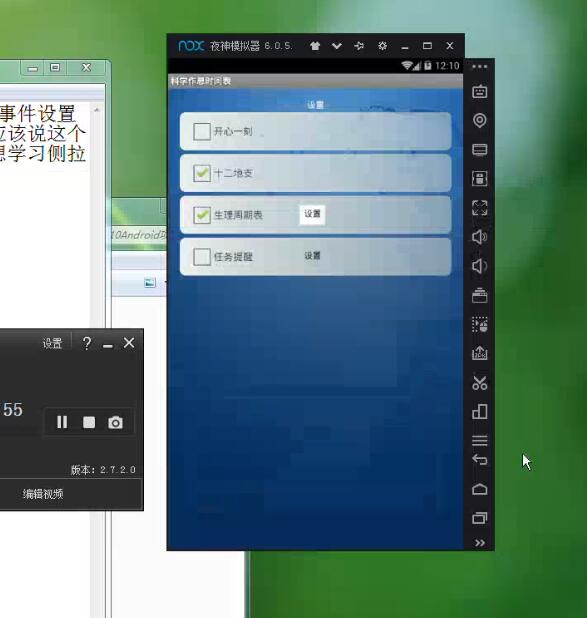Raise emulator volume with the upper speaker icon
Viewport: 587px width, 618px height.
(x=479, y=237)
